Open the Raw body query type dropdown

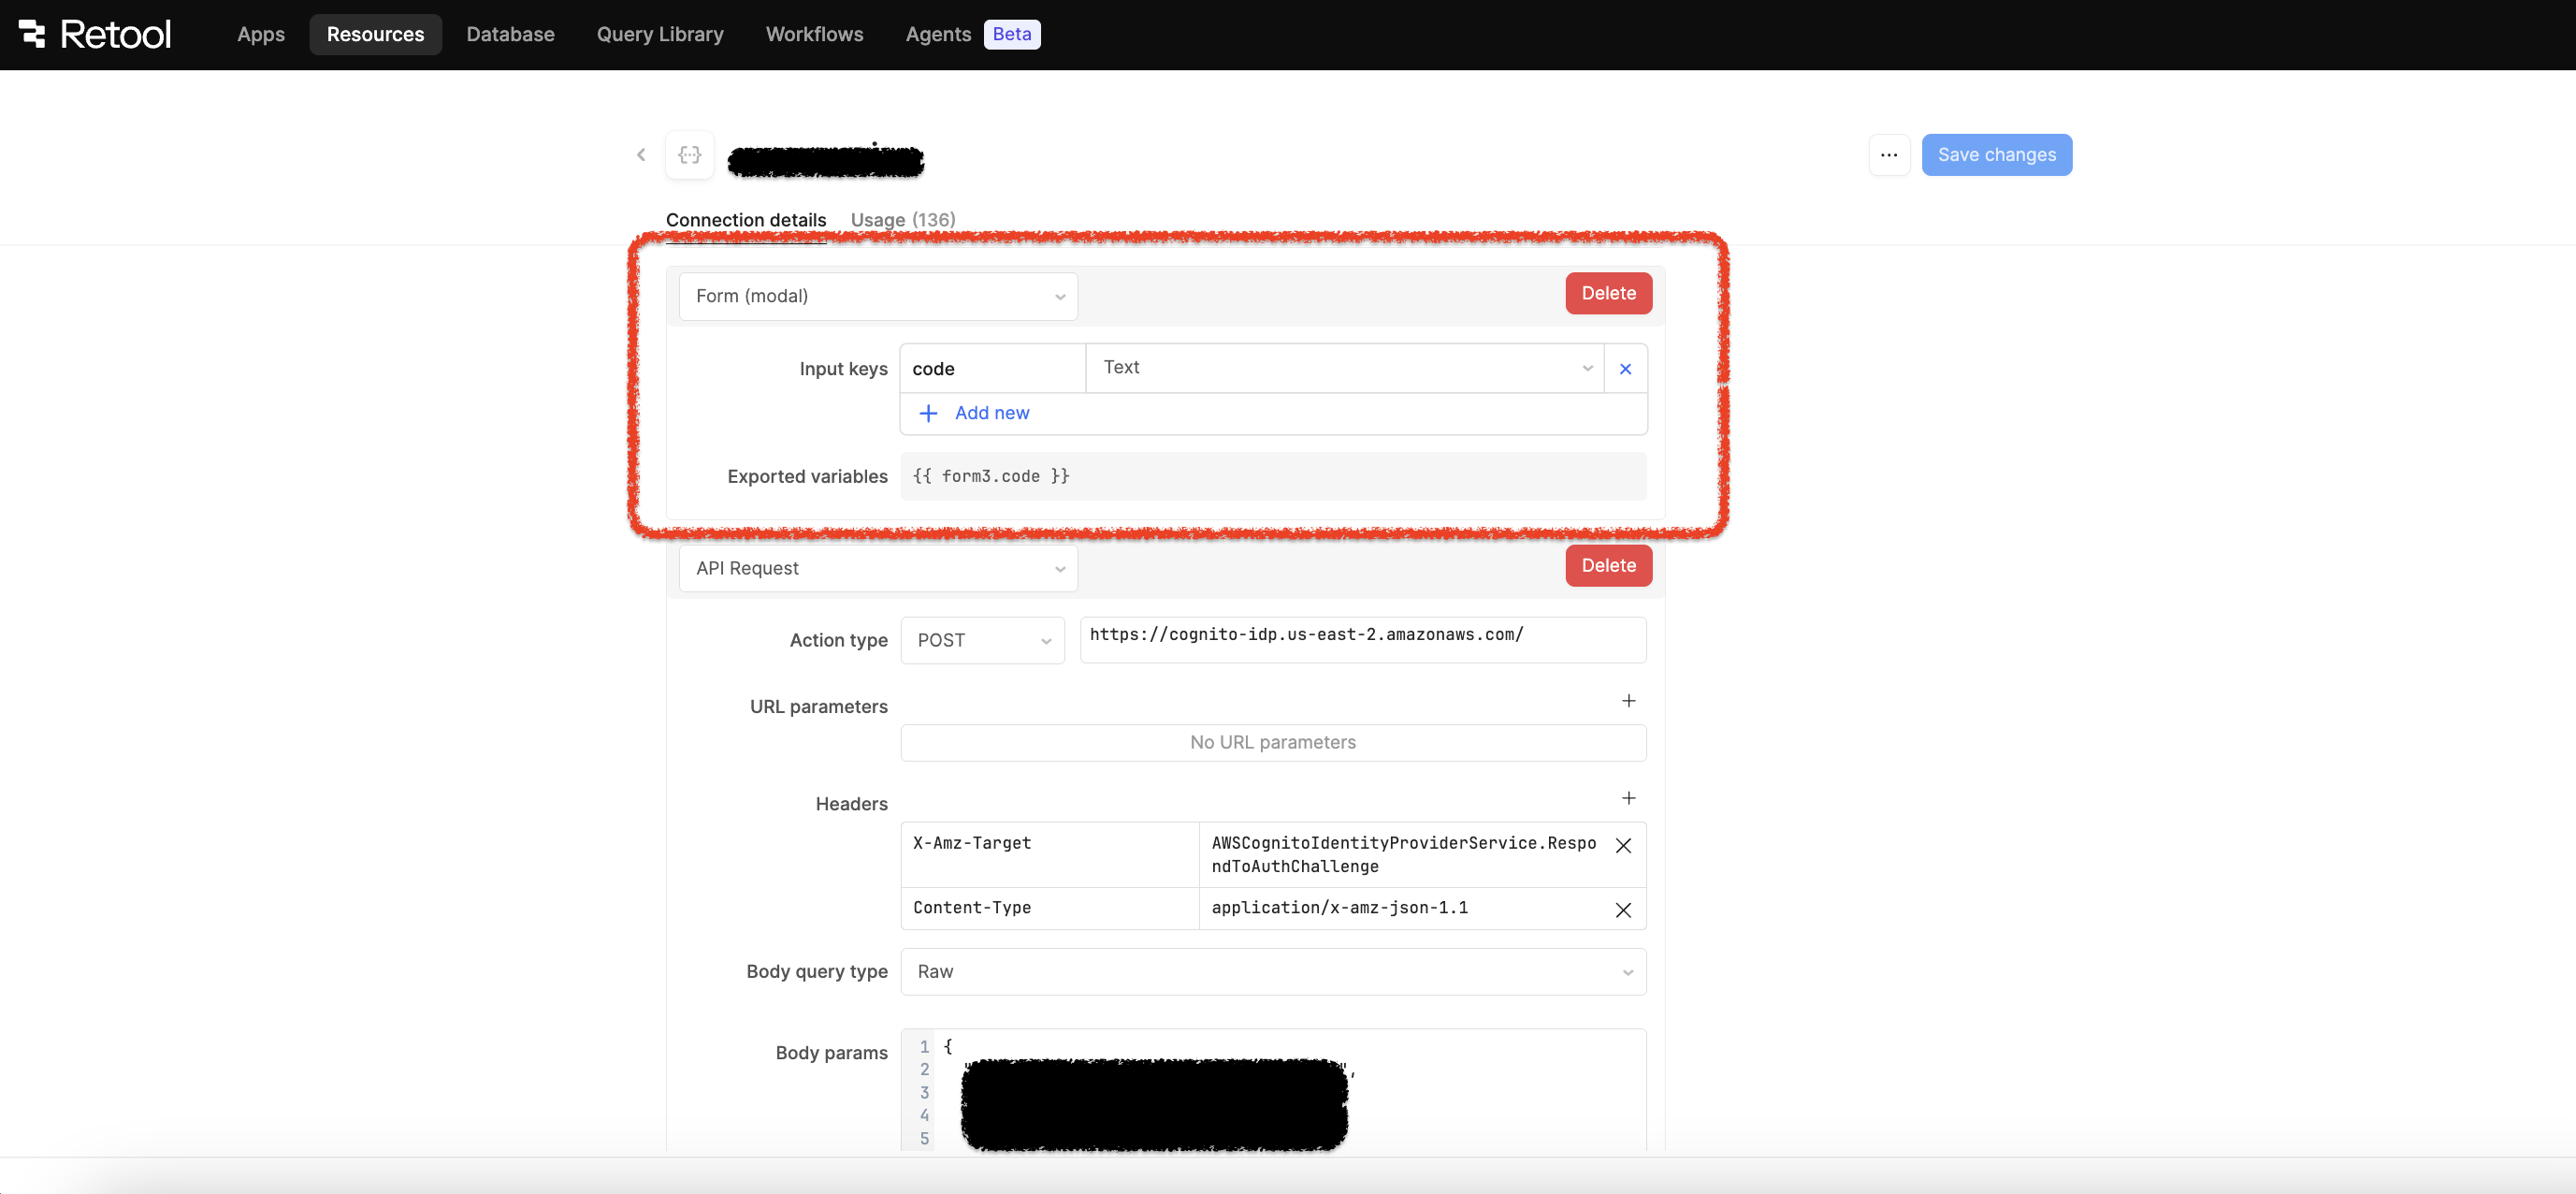[x=1272, y=972]
